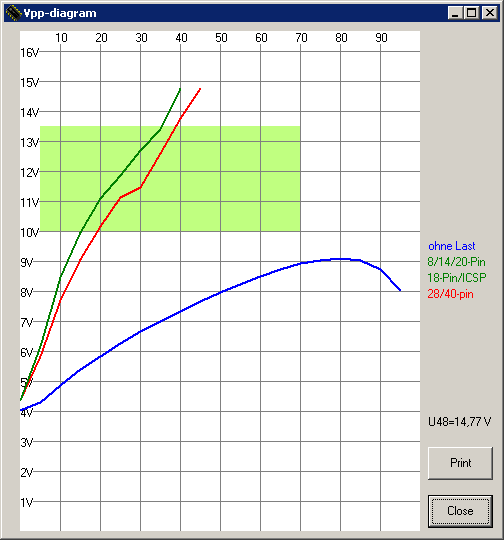The width and height of the screenshot is (504, 540).
Task: Click the '60' top axis label
Action: coord(261,38)
